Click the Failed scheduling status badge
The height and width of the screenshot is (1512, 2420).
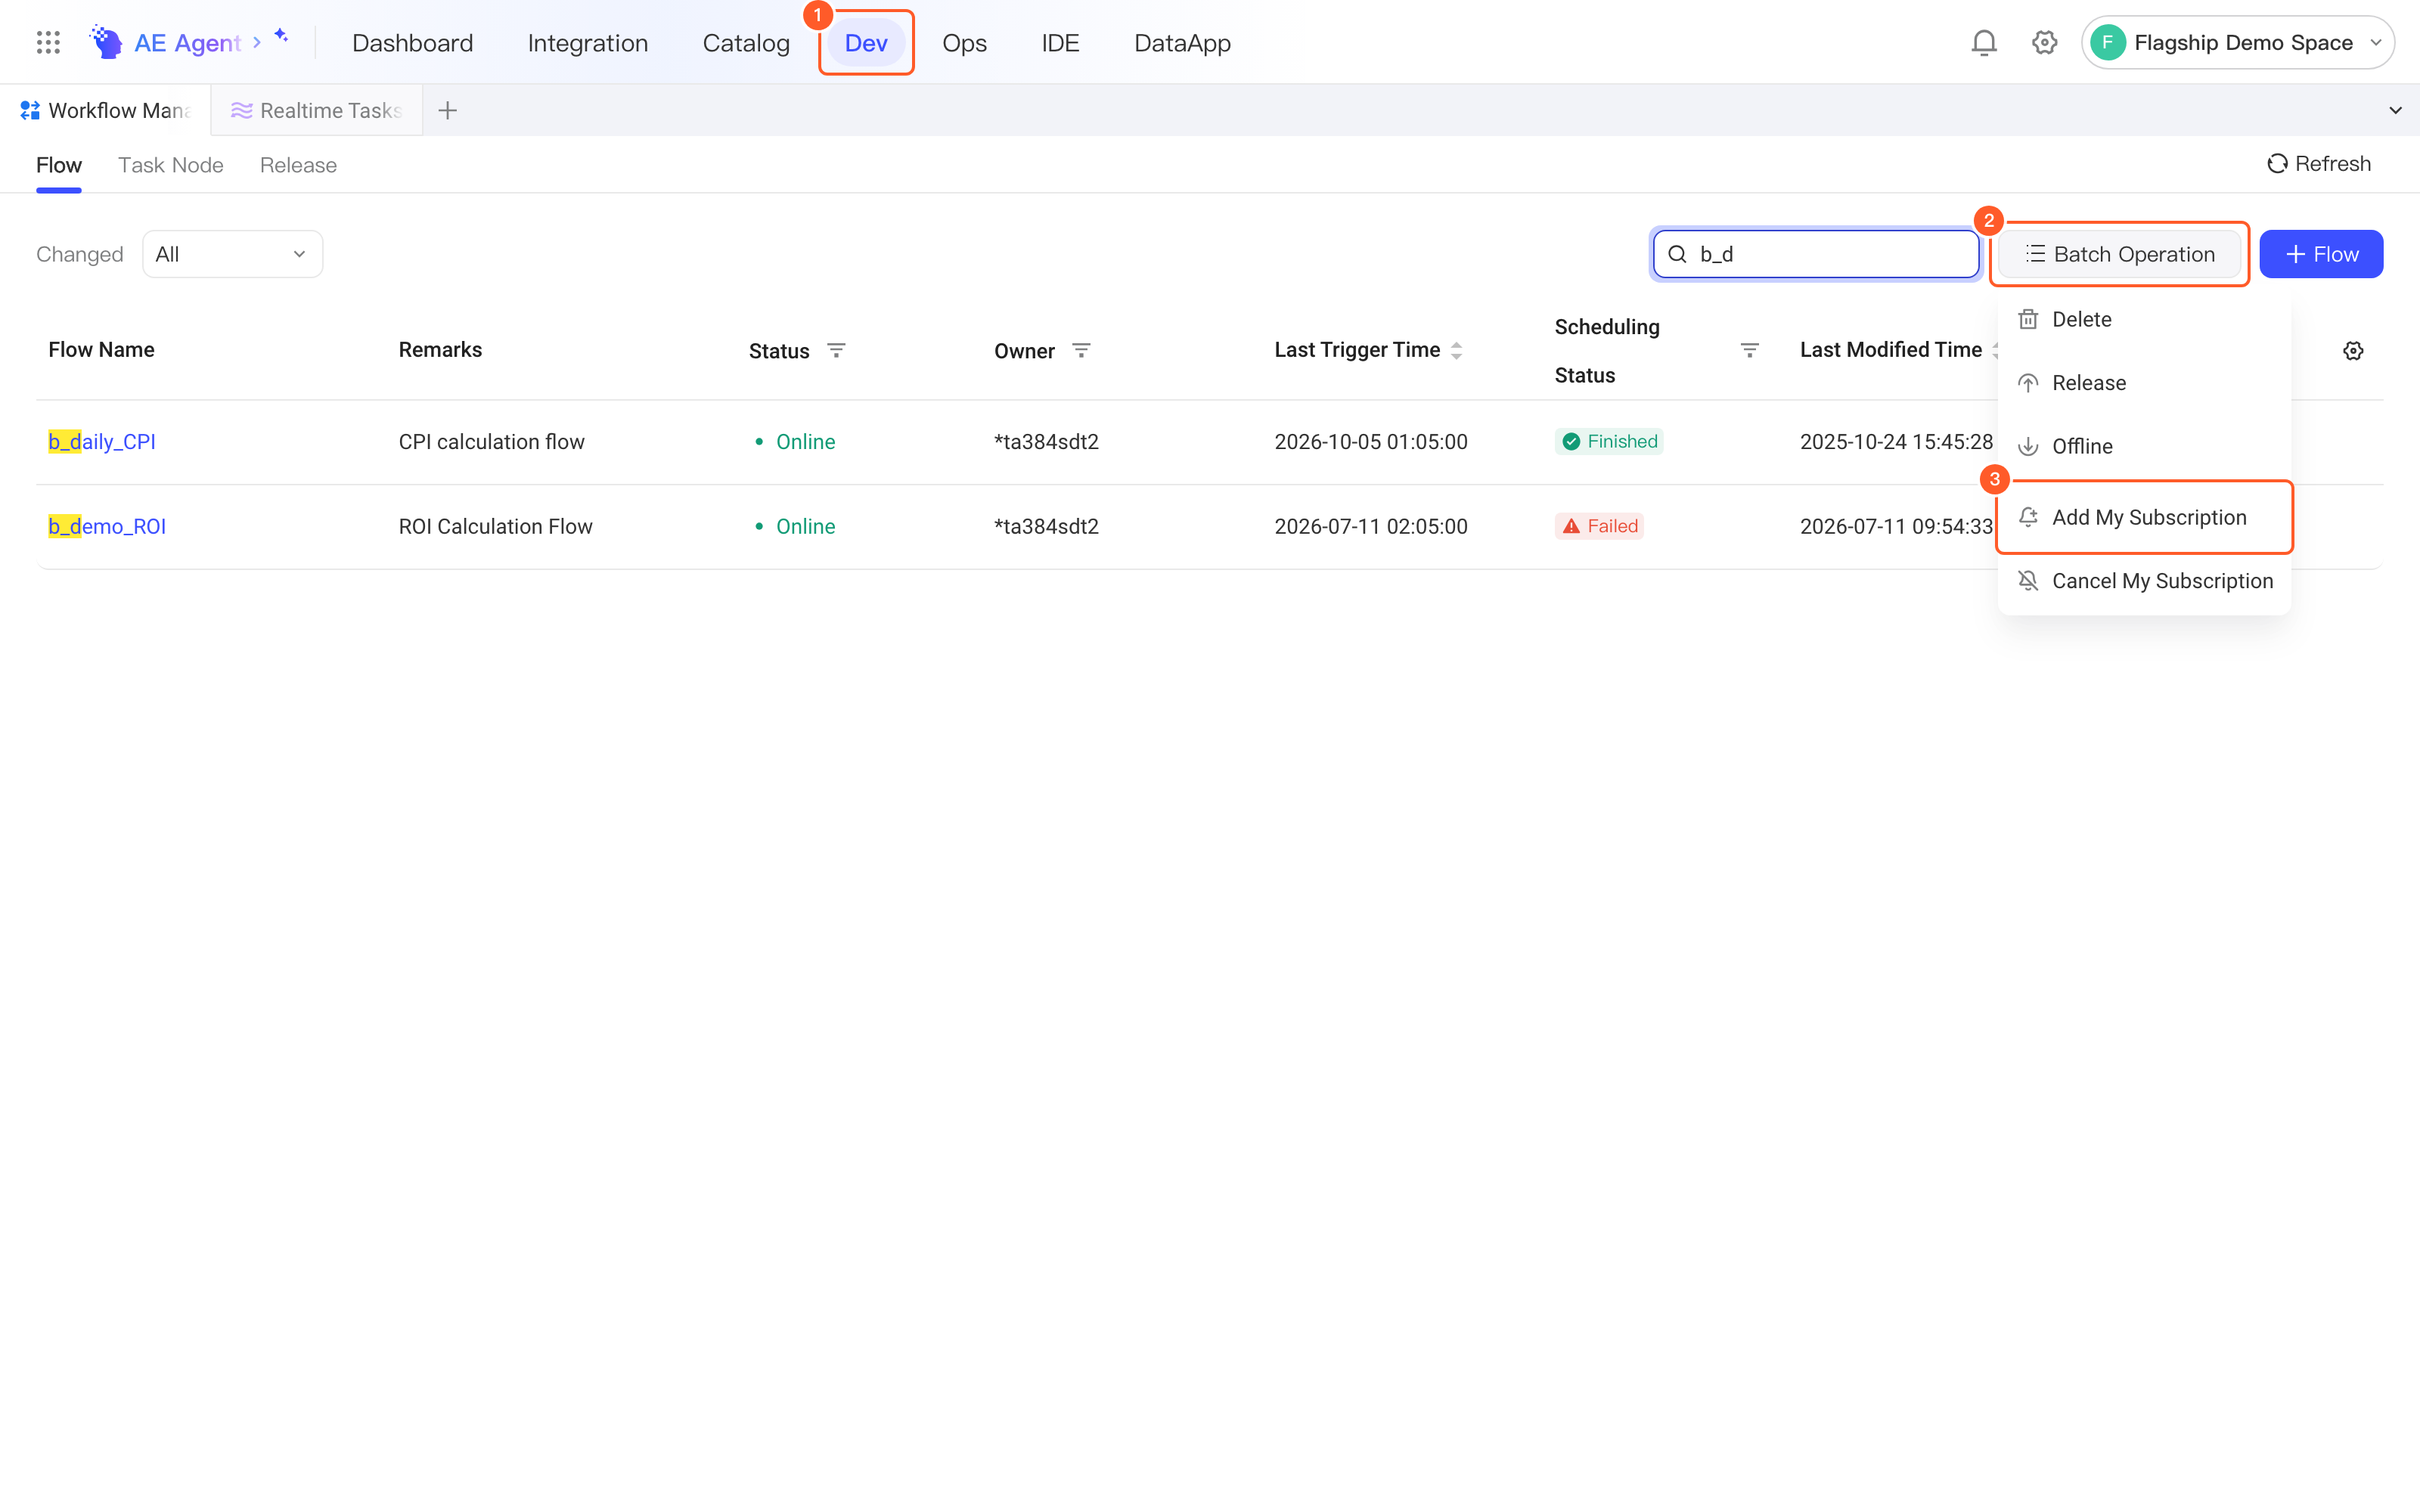click(1599, 526)
